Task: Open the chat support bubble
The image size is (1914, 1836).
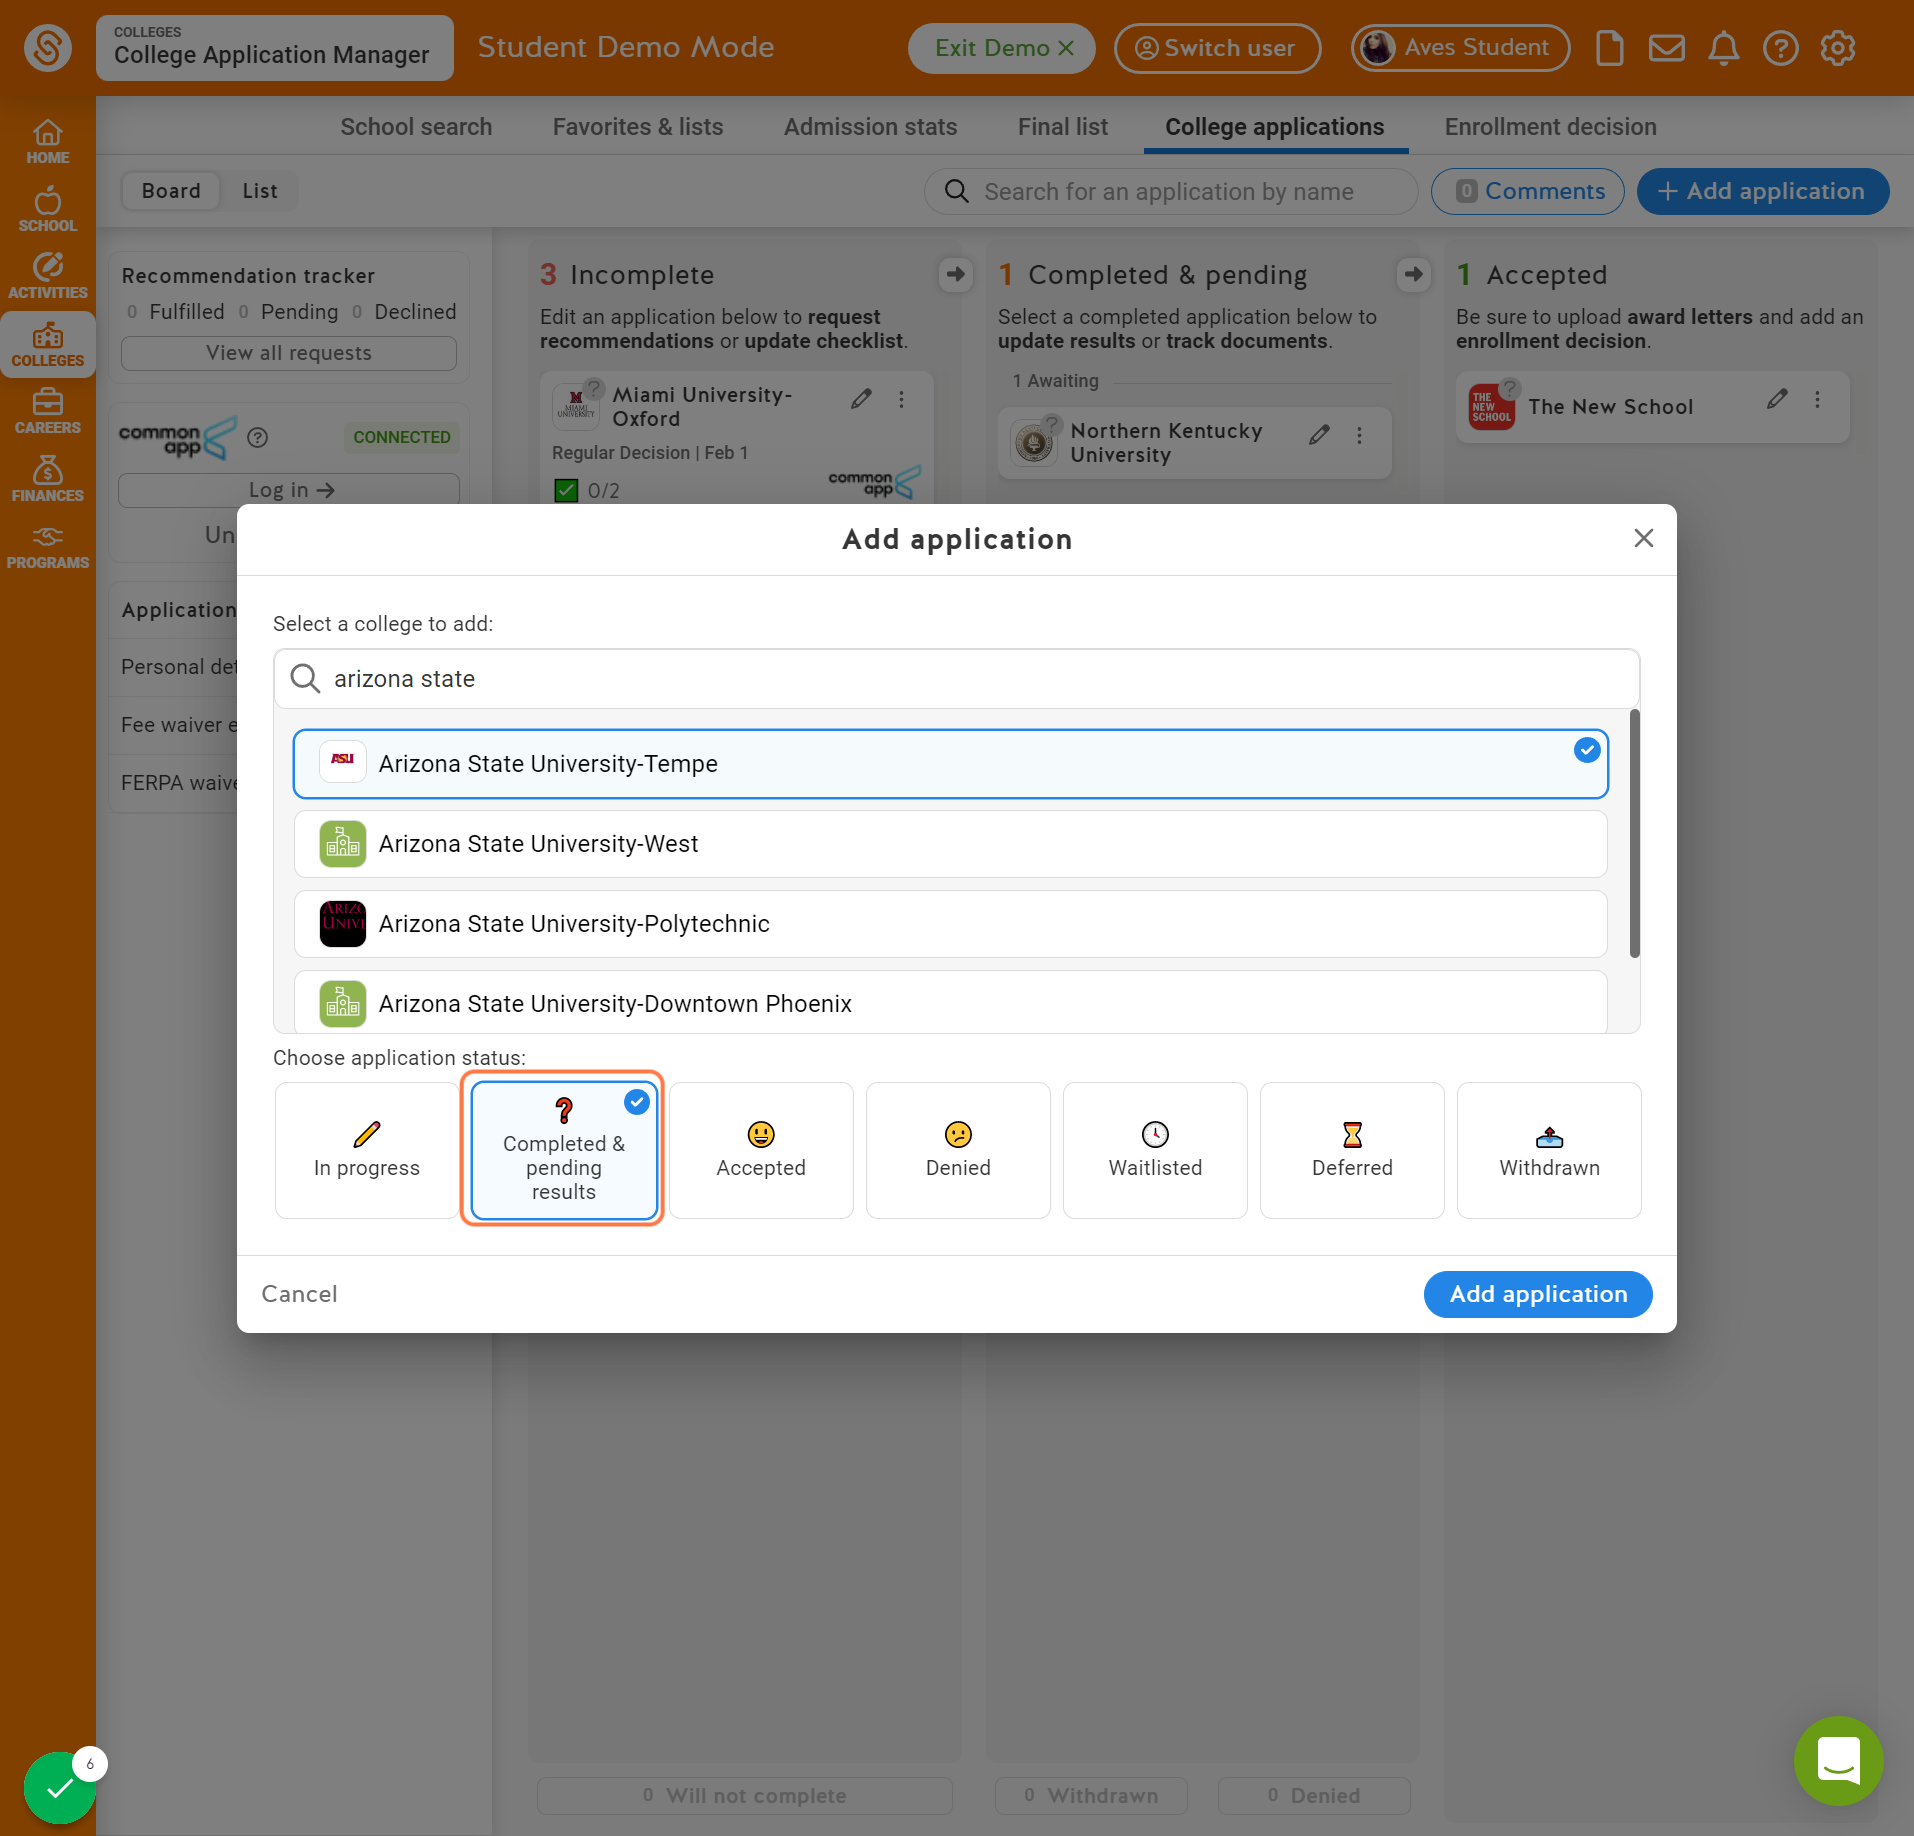Action: 1838,1761
